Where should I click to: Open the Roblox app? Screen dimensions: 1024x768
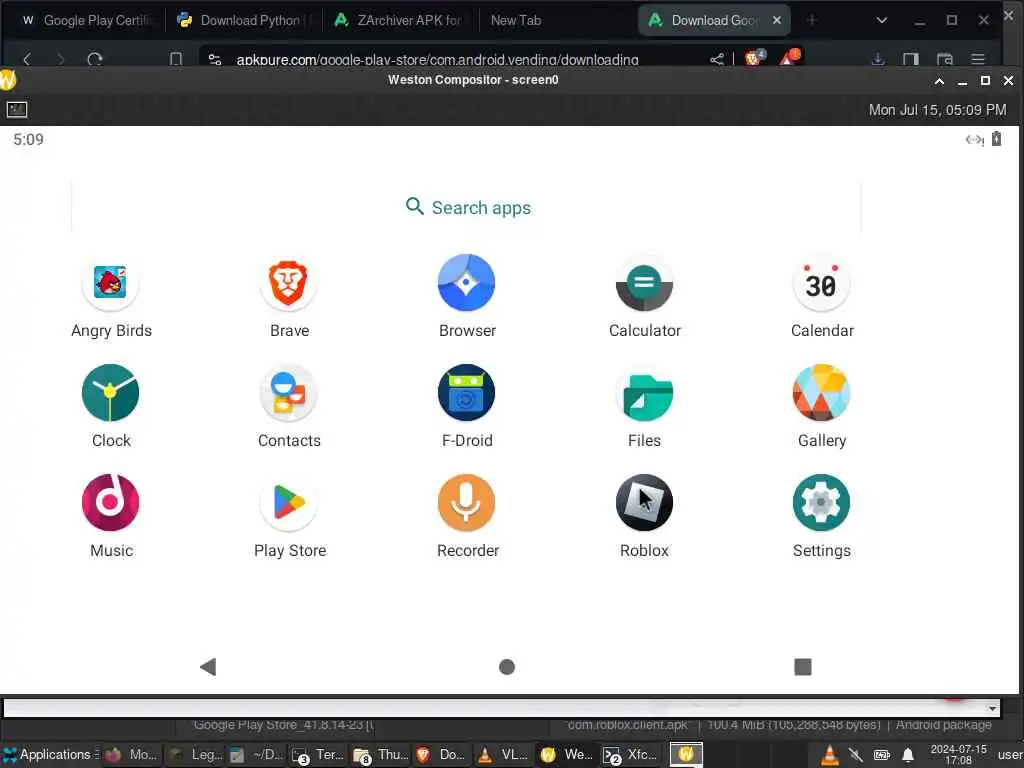pos(644,503)
